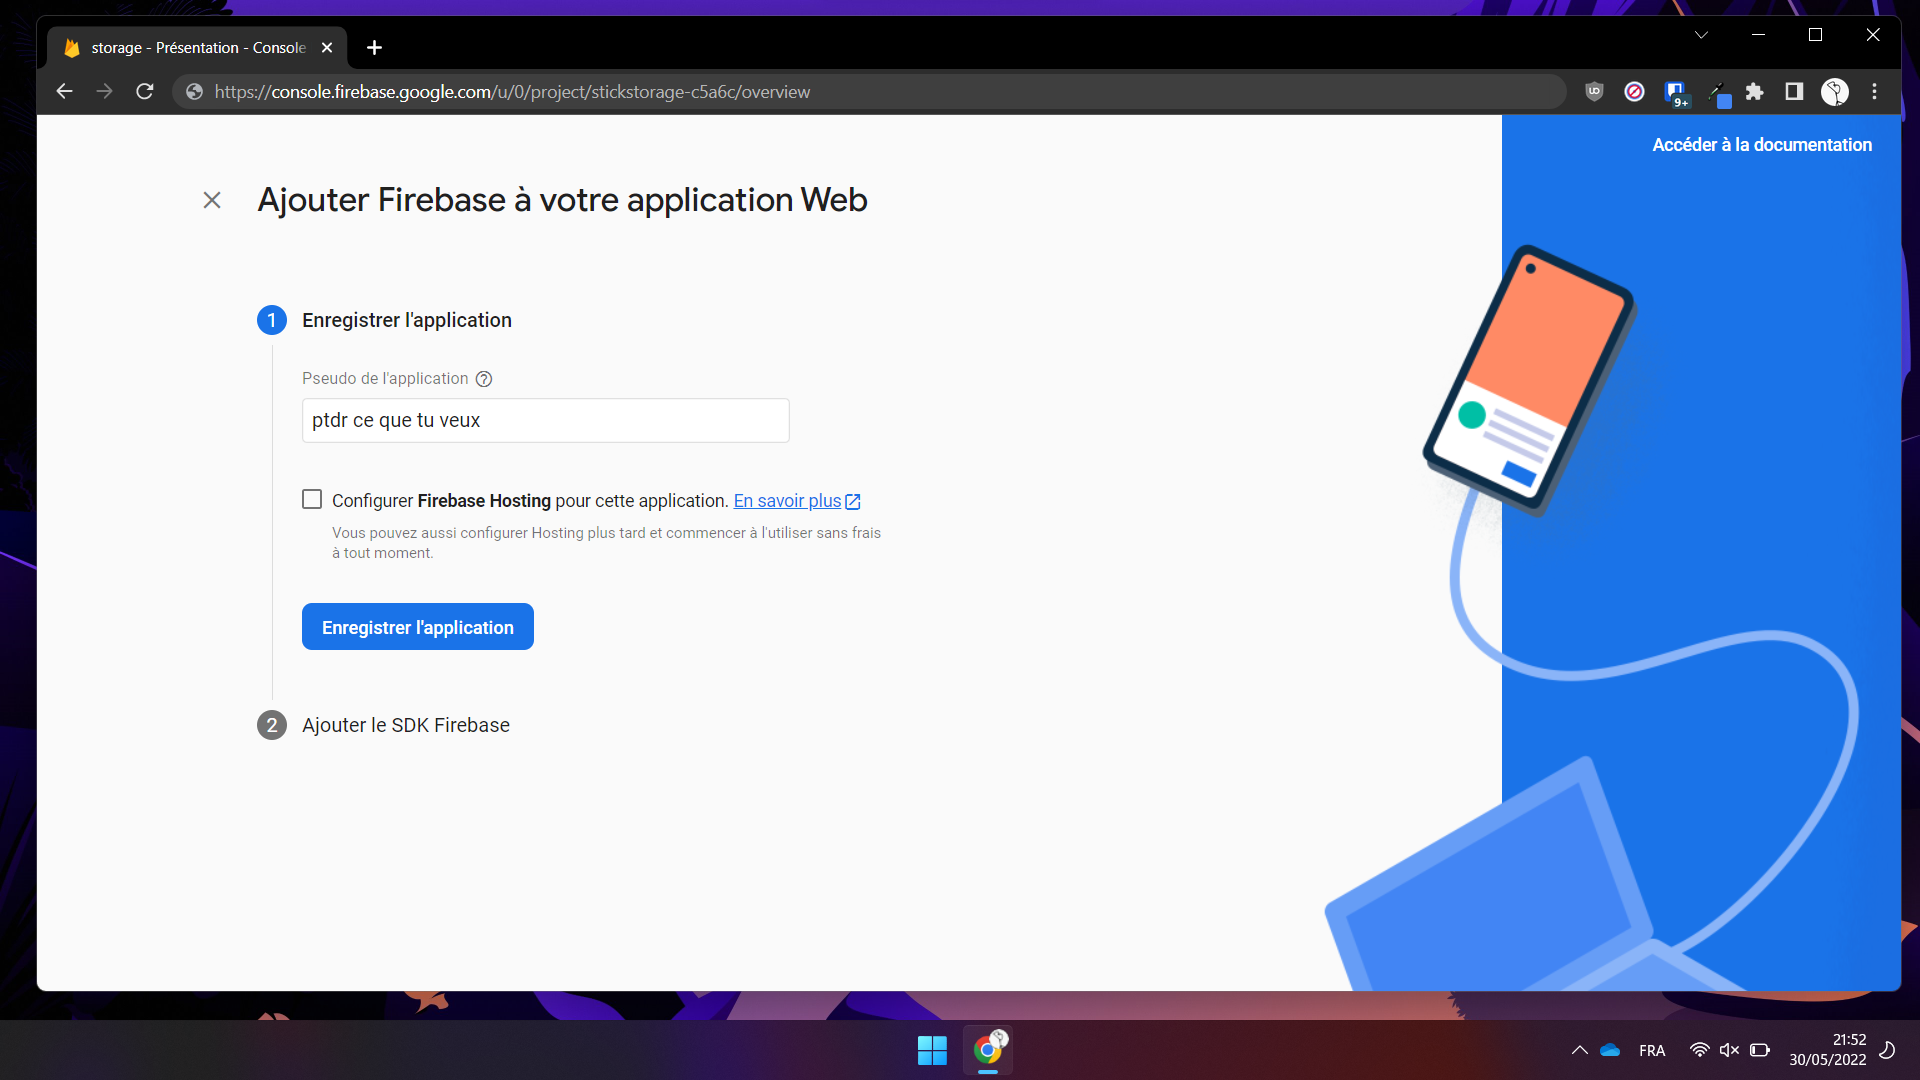Screen dimensions: 1920x1080
Task: Show hidden system tray icons
Action: [1579, 1050]
